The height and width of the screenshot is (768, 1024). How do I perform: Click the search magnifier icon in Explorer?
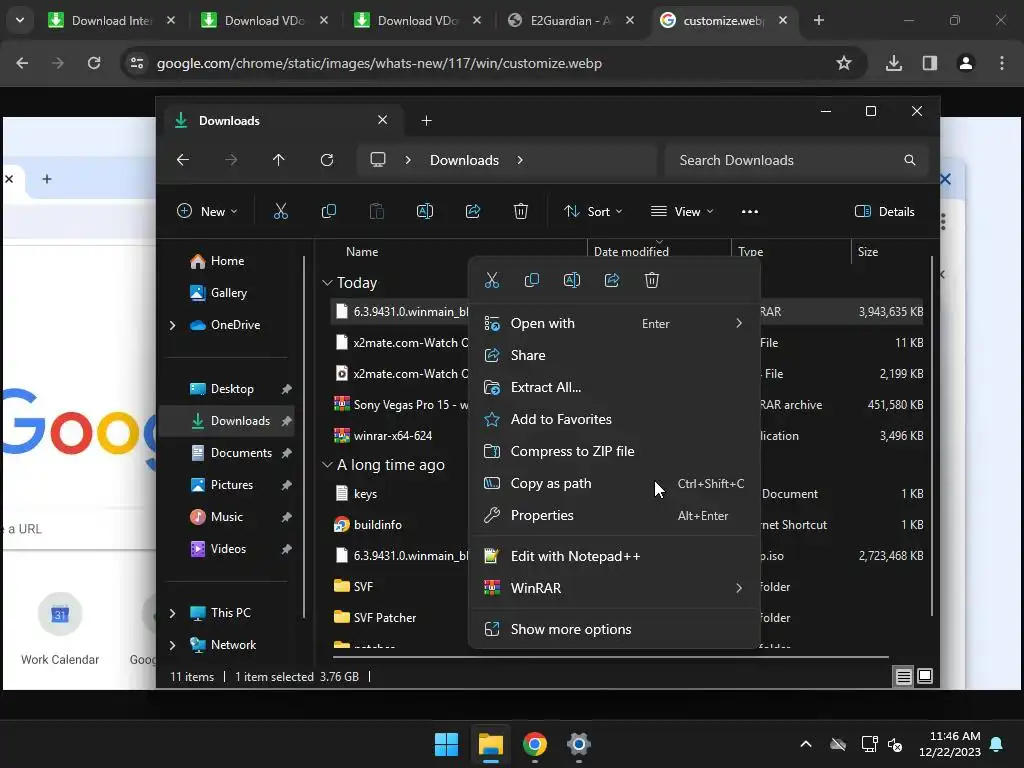click(910, 160)
